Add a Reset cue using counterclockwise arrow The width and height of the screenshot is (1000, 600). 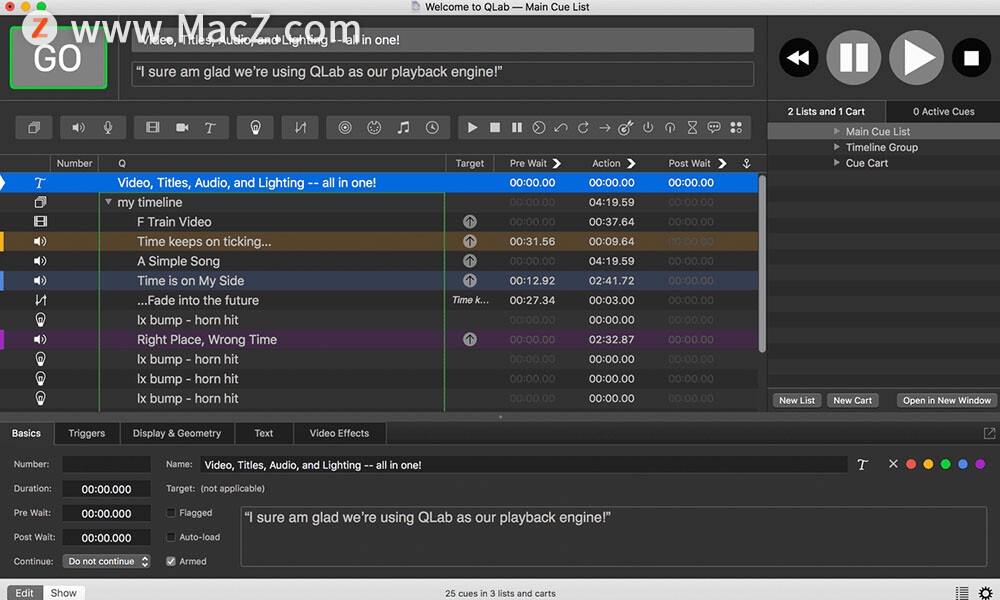pyautogui.click(x=561, y=128)
